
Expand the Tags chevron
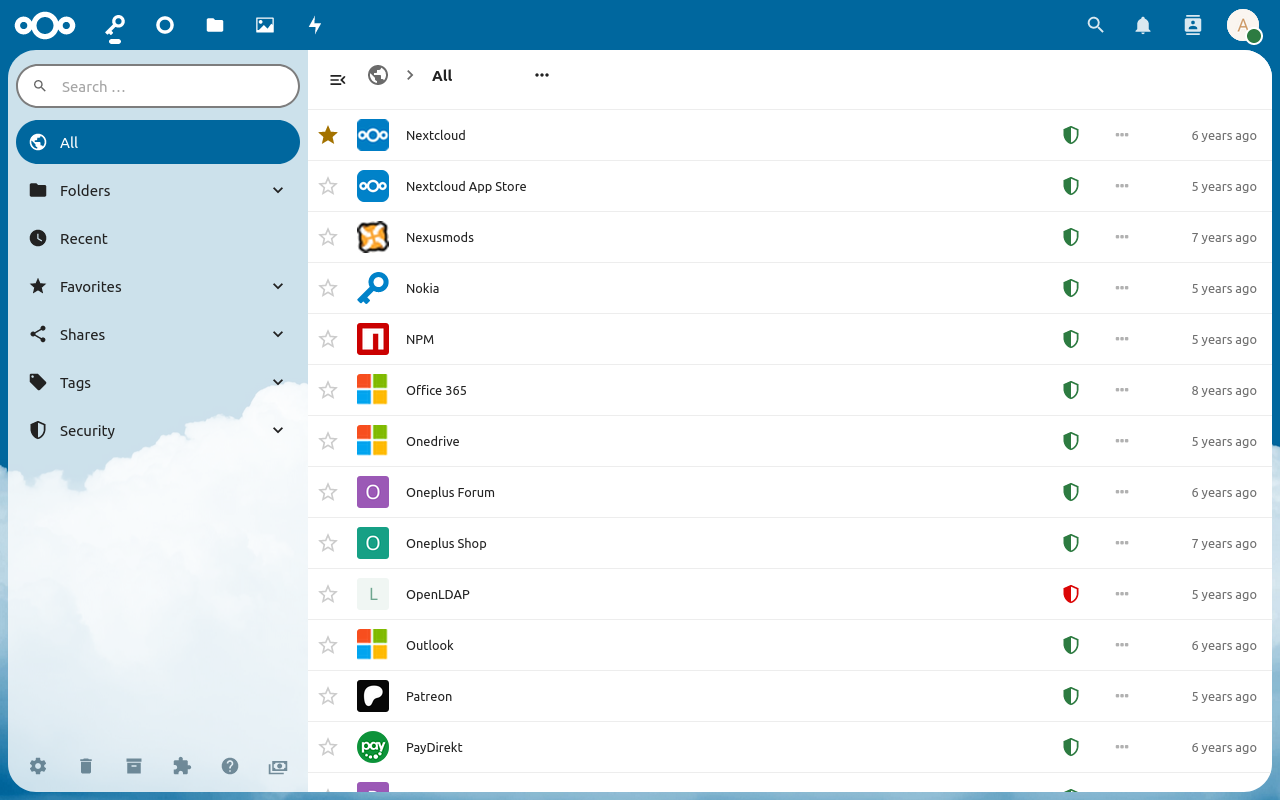click(278, 382)
